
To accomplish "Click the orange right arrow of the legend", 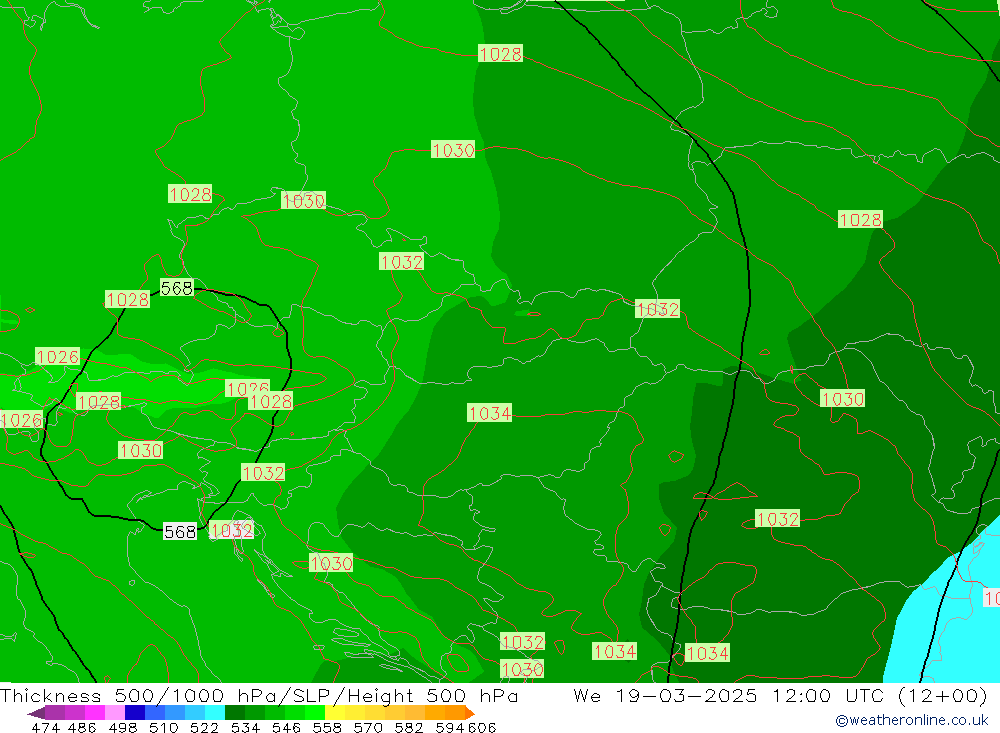I will (x=470, y=713).
